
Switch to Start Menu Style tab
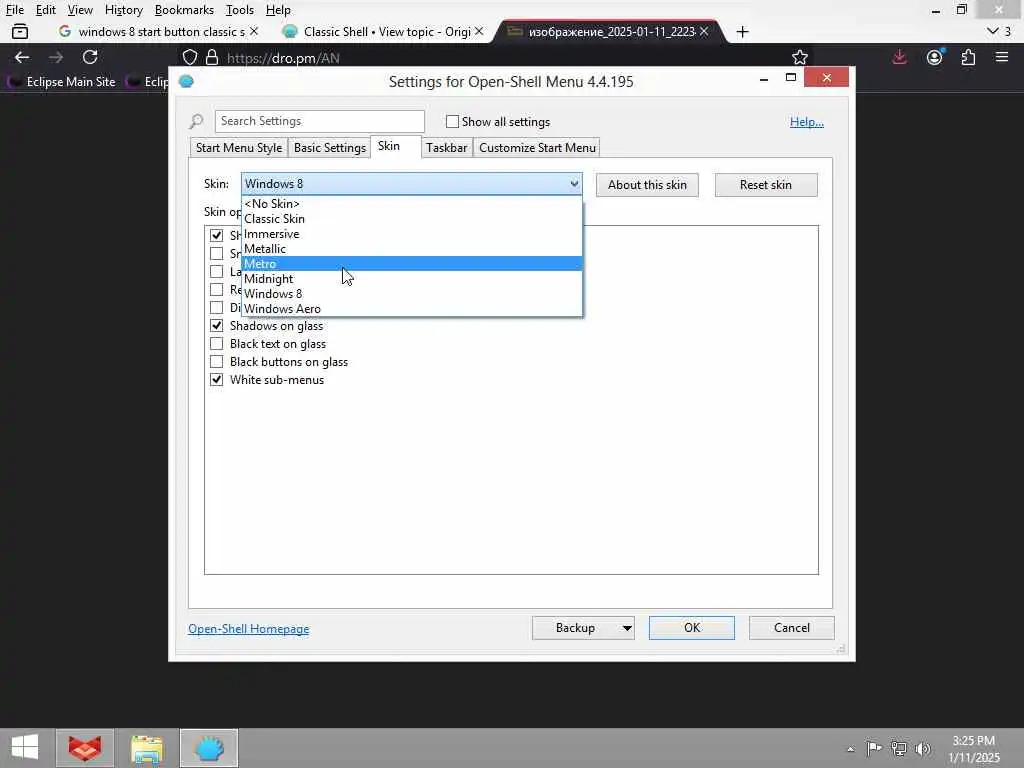239,148
